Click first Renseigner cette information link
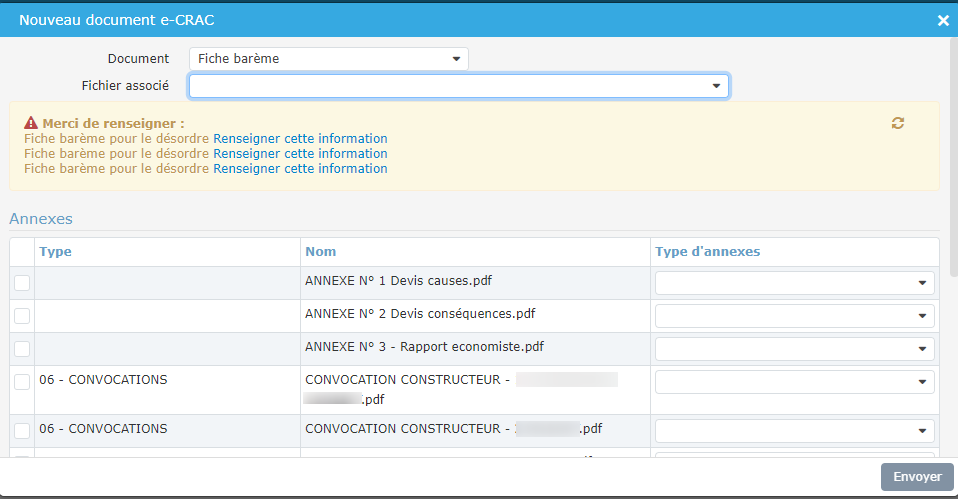This screenshot has width=958, height=499. [300, 139]
